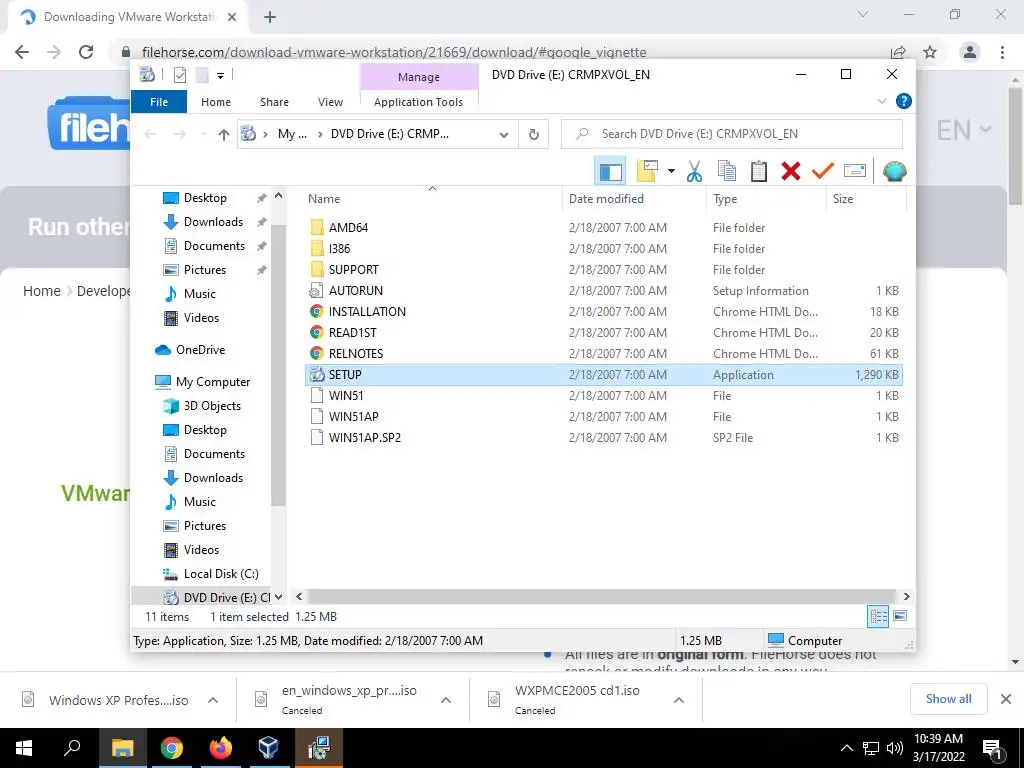Click the navigation pane vertical scrollbar
The width and height of the screenshot is (1024, 768).
tap(278, 366)
